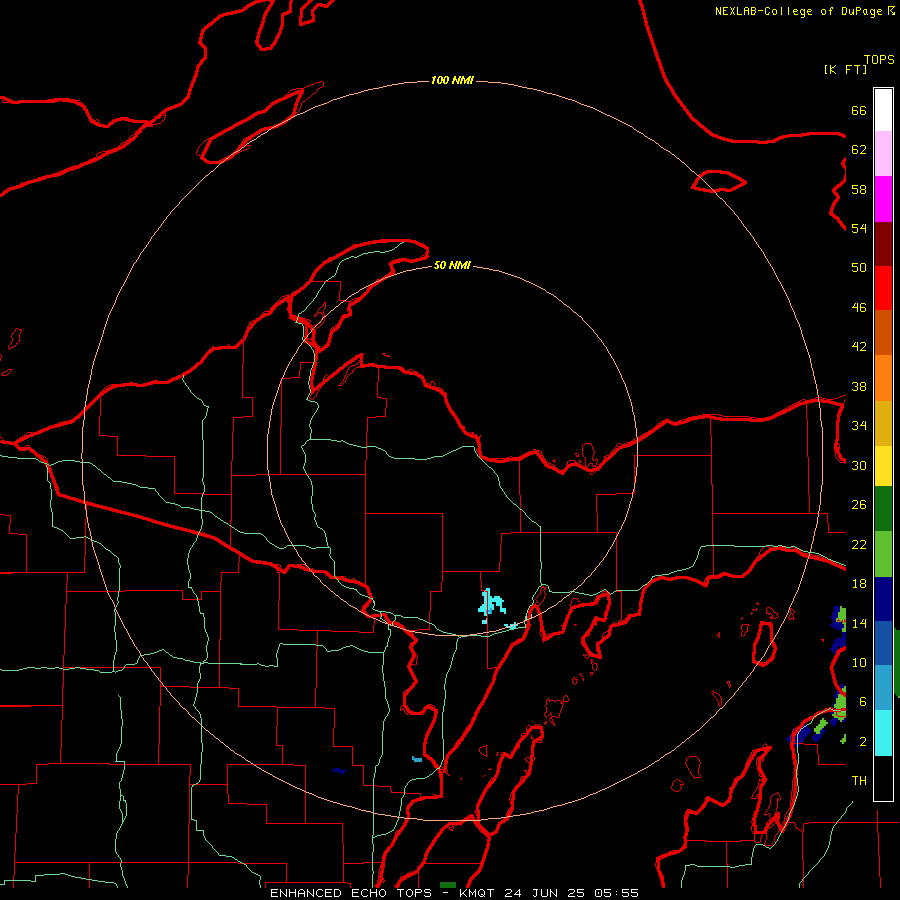Click the 24 JUN 25 05:55 timestamp
This screenshot has width=900, height=900.
571,893
